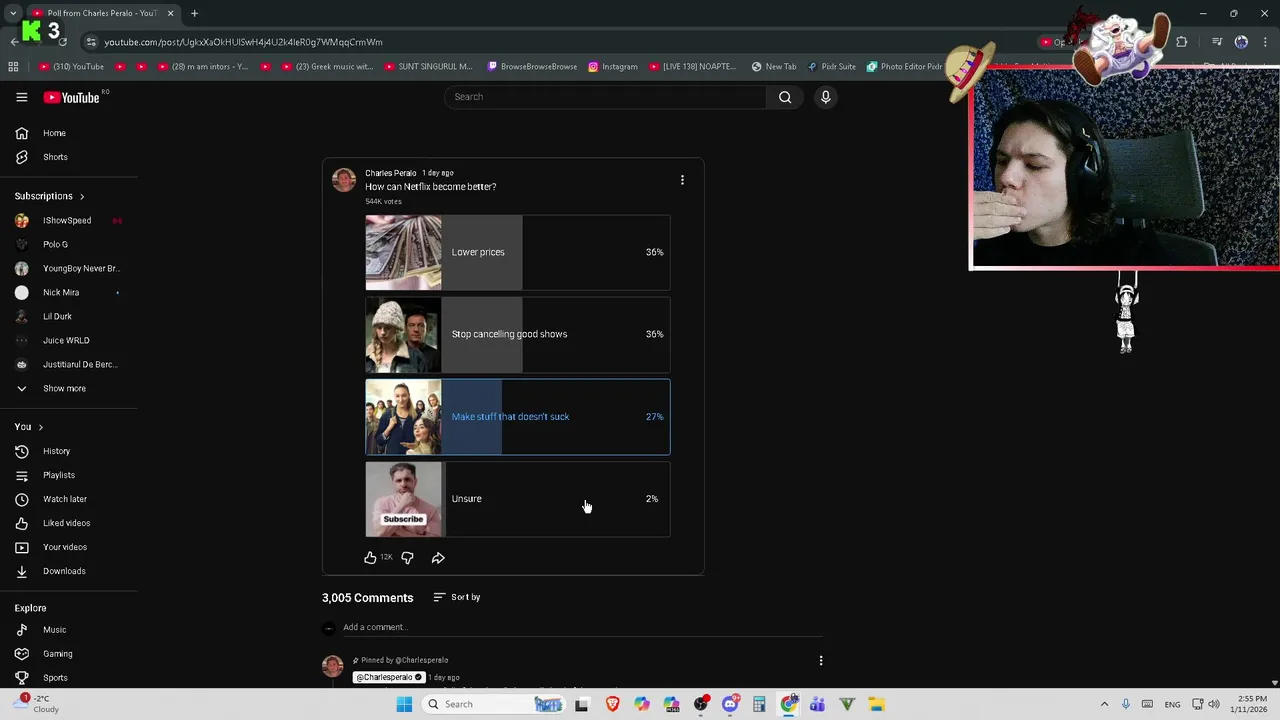The width and height of the screenshot is (1280, 720).
Task: Open File Explorer from taskbar
Action: (x=876, y=704)
